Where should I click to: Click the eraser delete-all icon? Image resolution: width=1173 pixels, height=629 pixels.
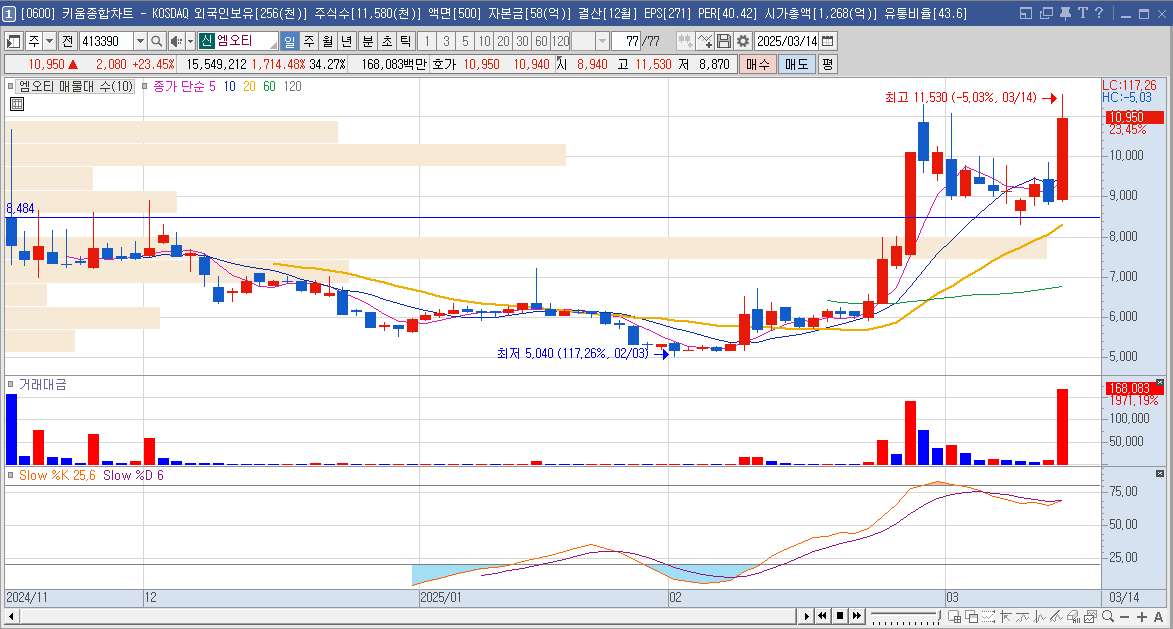(1073, 616)
